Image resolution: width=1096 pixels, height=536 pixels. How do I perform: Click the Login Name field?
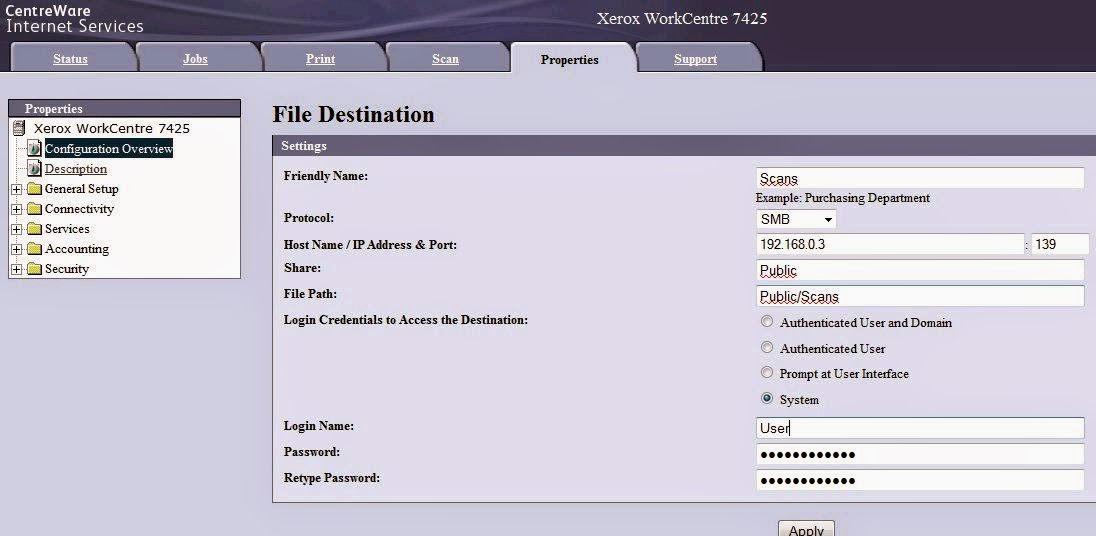coord(920,428)
